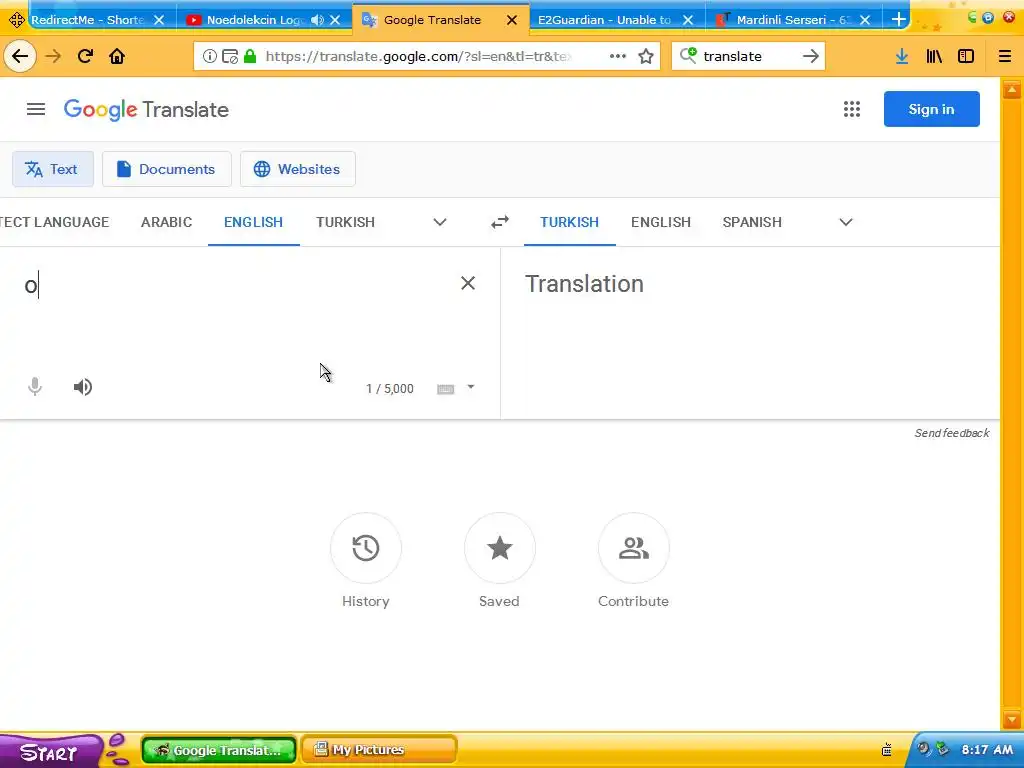1024x768 pixels.
Task: Open the input tools dropdown arrow
Action: pyautogui.click(x=471, y=387)
